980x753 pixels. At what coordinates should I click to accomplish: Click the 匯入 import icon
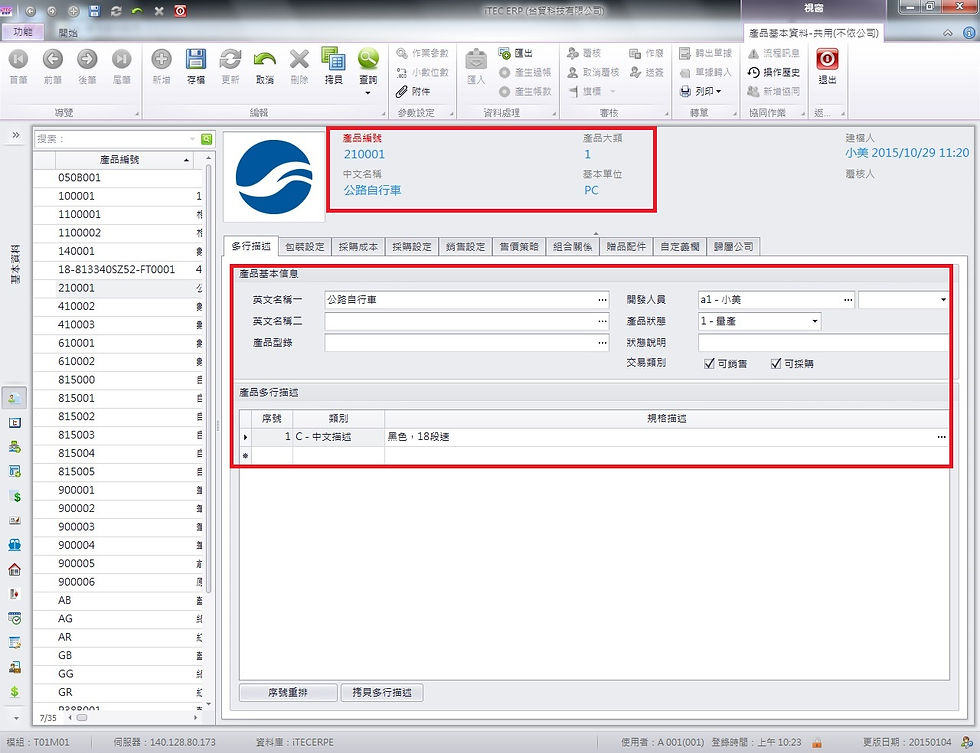[476, 60]
